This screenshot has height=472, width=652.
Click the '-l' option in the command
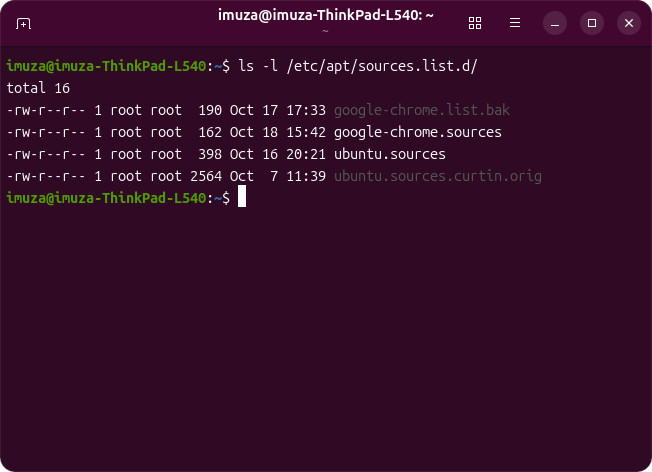270,66
